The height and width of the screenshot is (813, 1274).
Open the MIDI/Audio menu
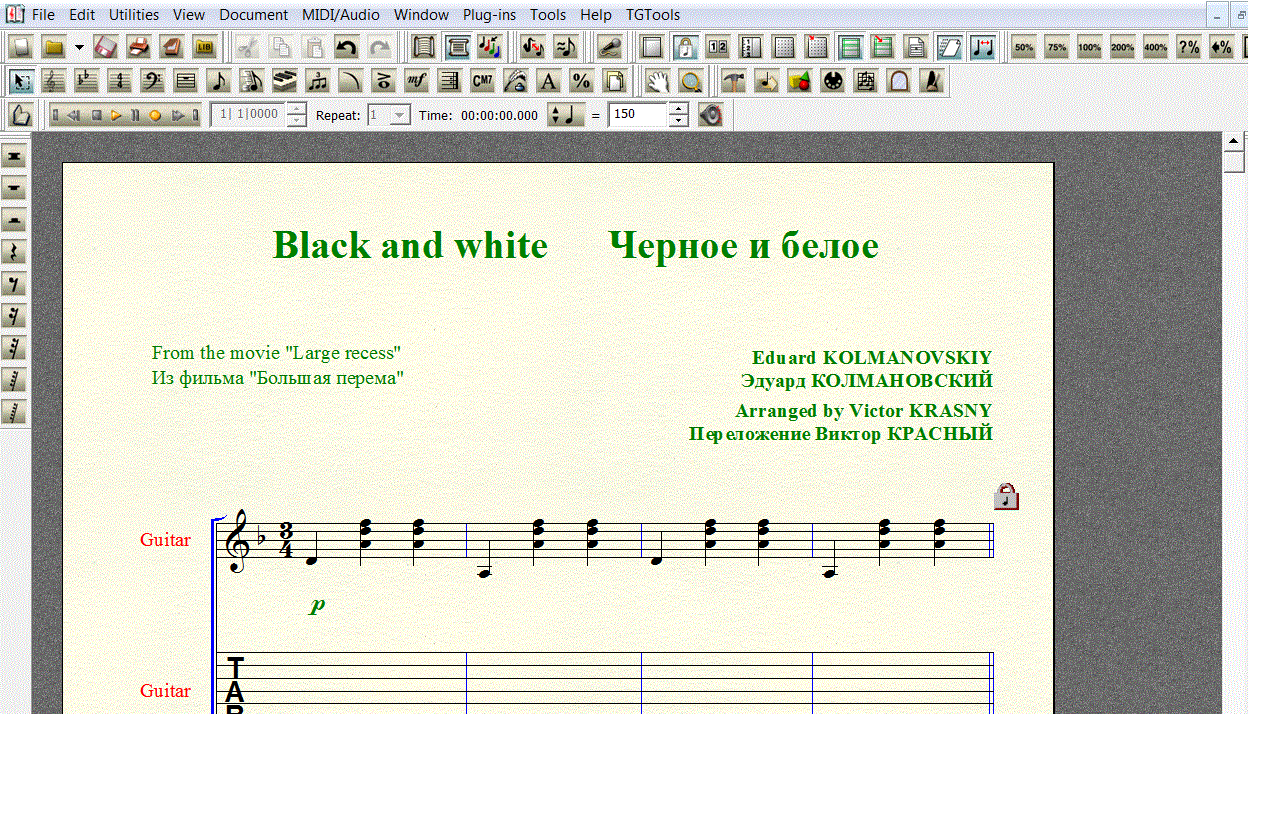pyautogui.click(x=340, y=15)
